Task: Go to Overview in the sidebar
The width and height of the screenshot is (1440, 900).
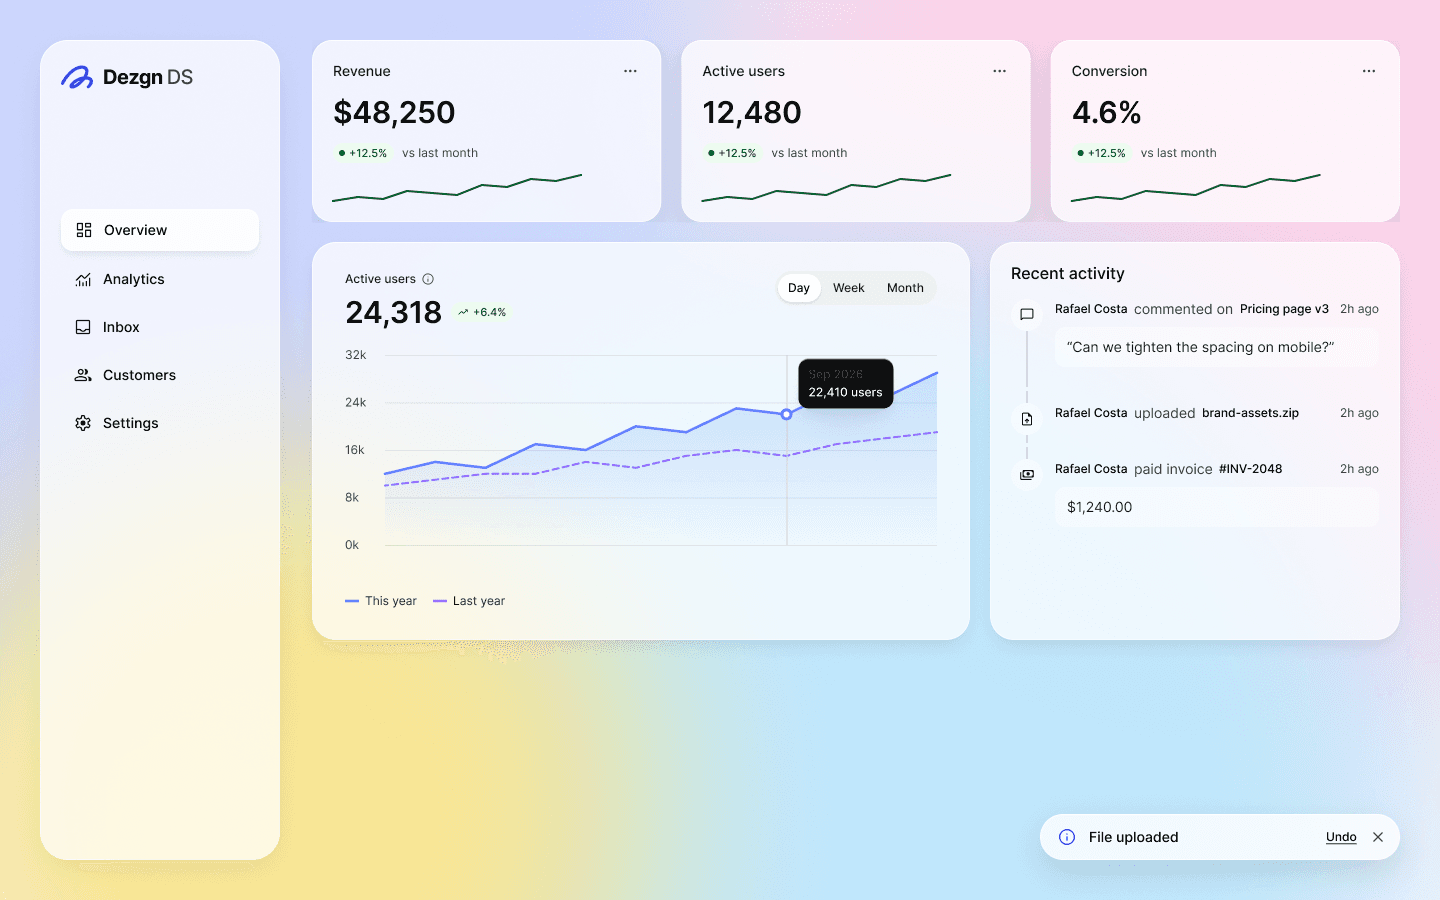Action: pos(160,230)
